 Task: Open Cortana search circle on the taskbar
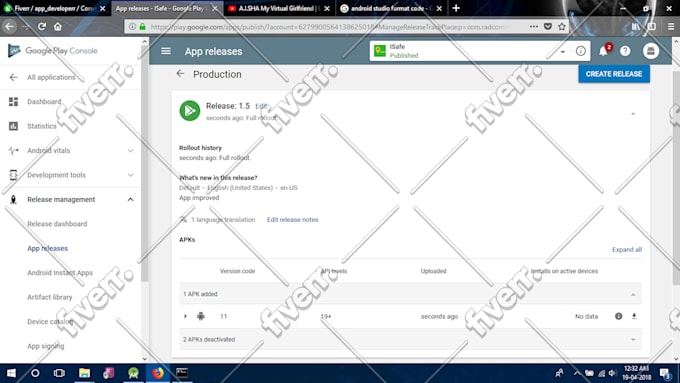(x=35, y=373)
